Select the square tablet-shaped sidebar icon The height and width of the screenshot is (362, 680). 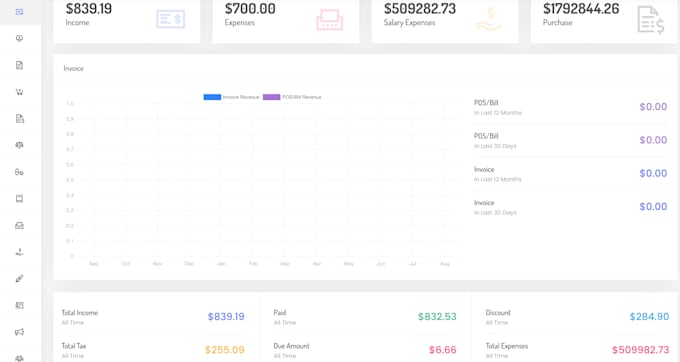pos(20,199)
